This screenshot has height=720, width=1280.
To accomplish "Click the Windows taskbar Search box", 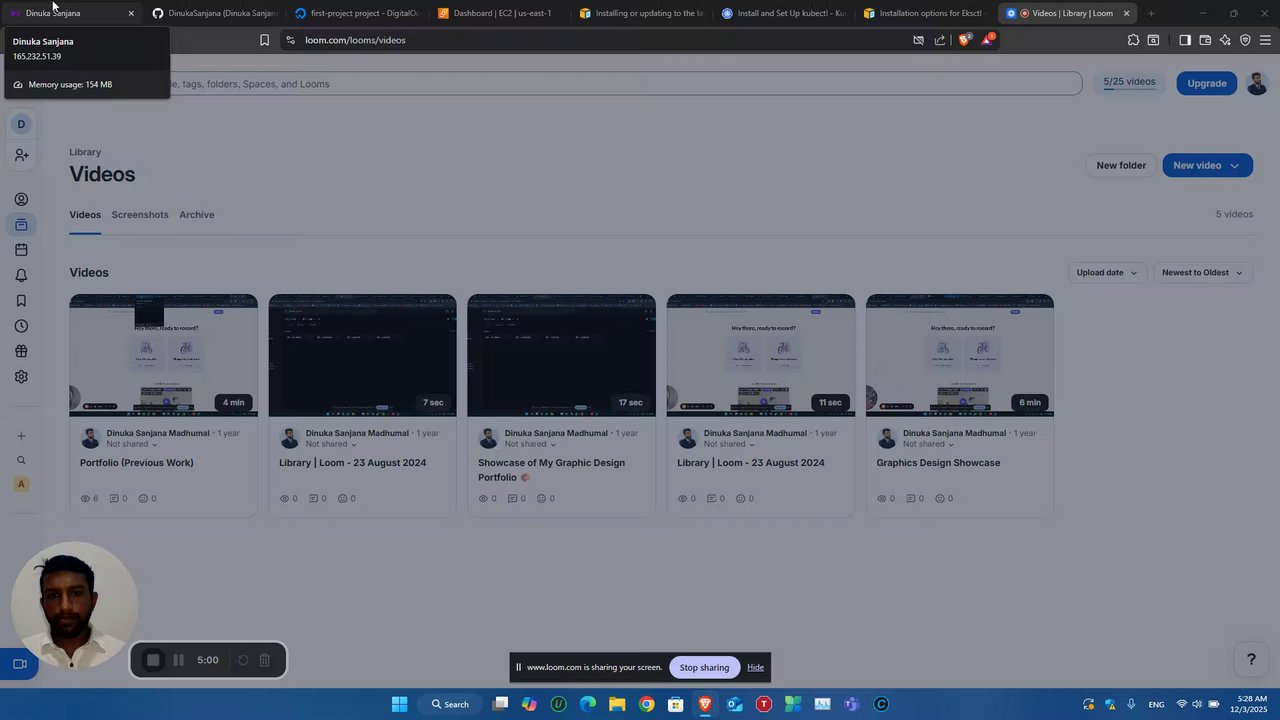I will [x=450, y=704].
